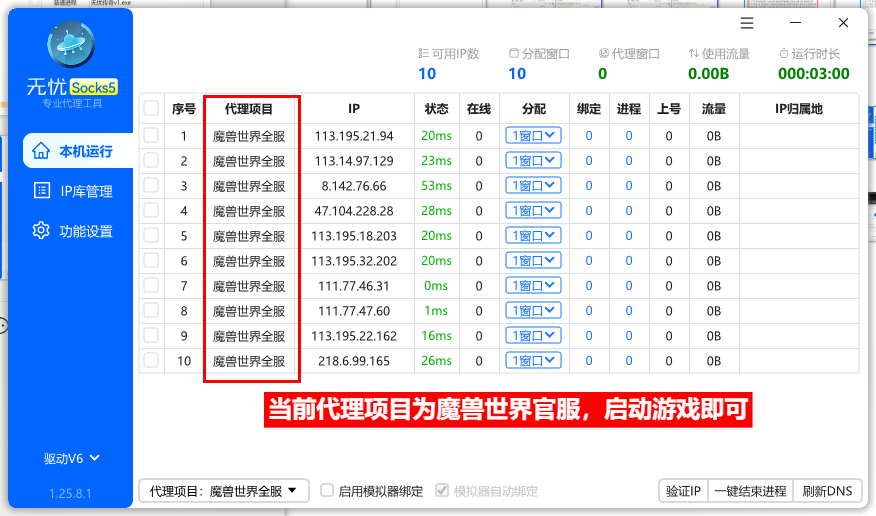Viewport: 876px width, 516px height.
Task: Open IP库管理 section
Action: pyautogui.click(x=73, y=191)
